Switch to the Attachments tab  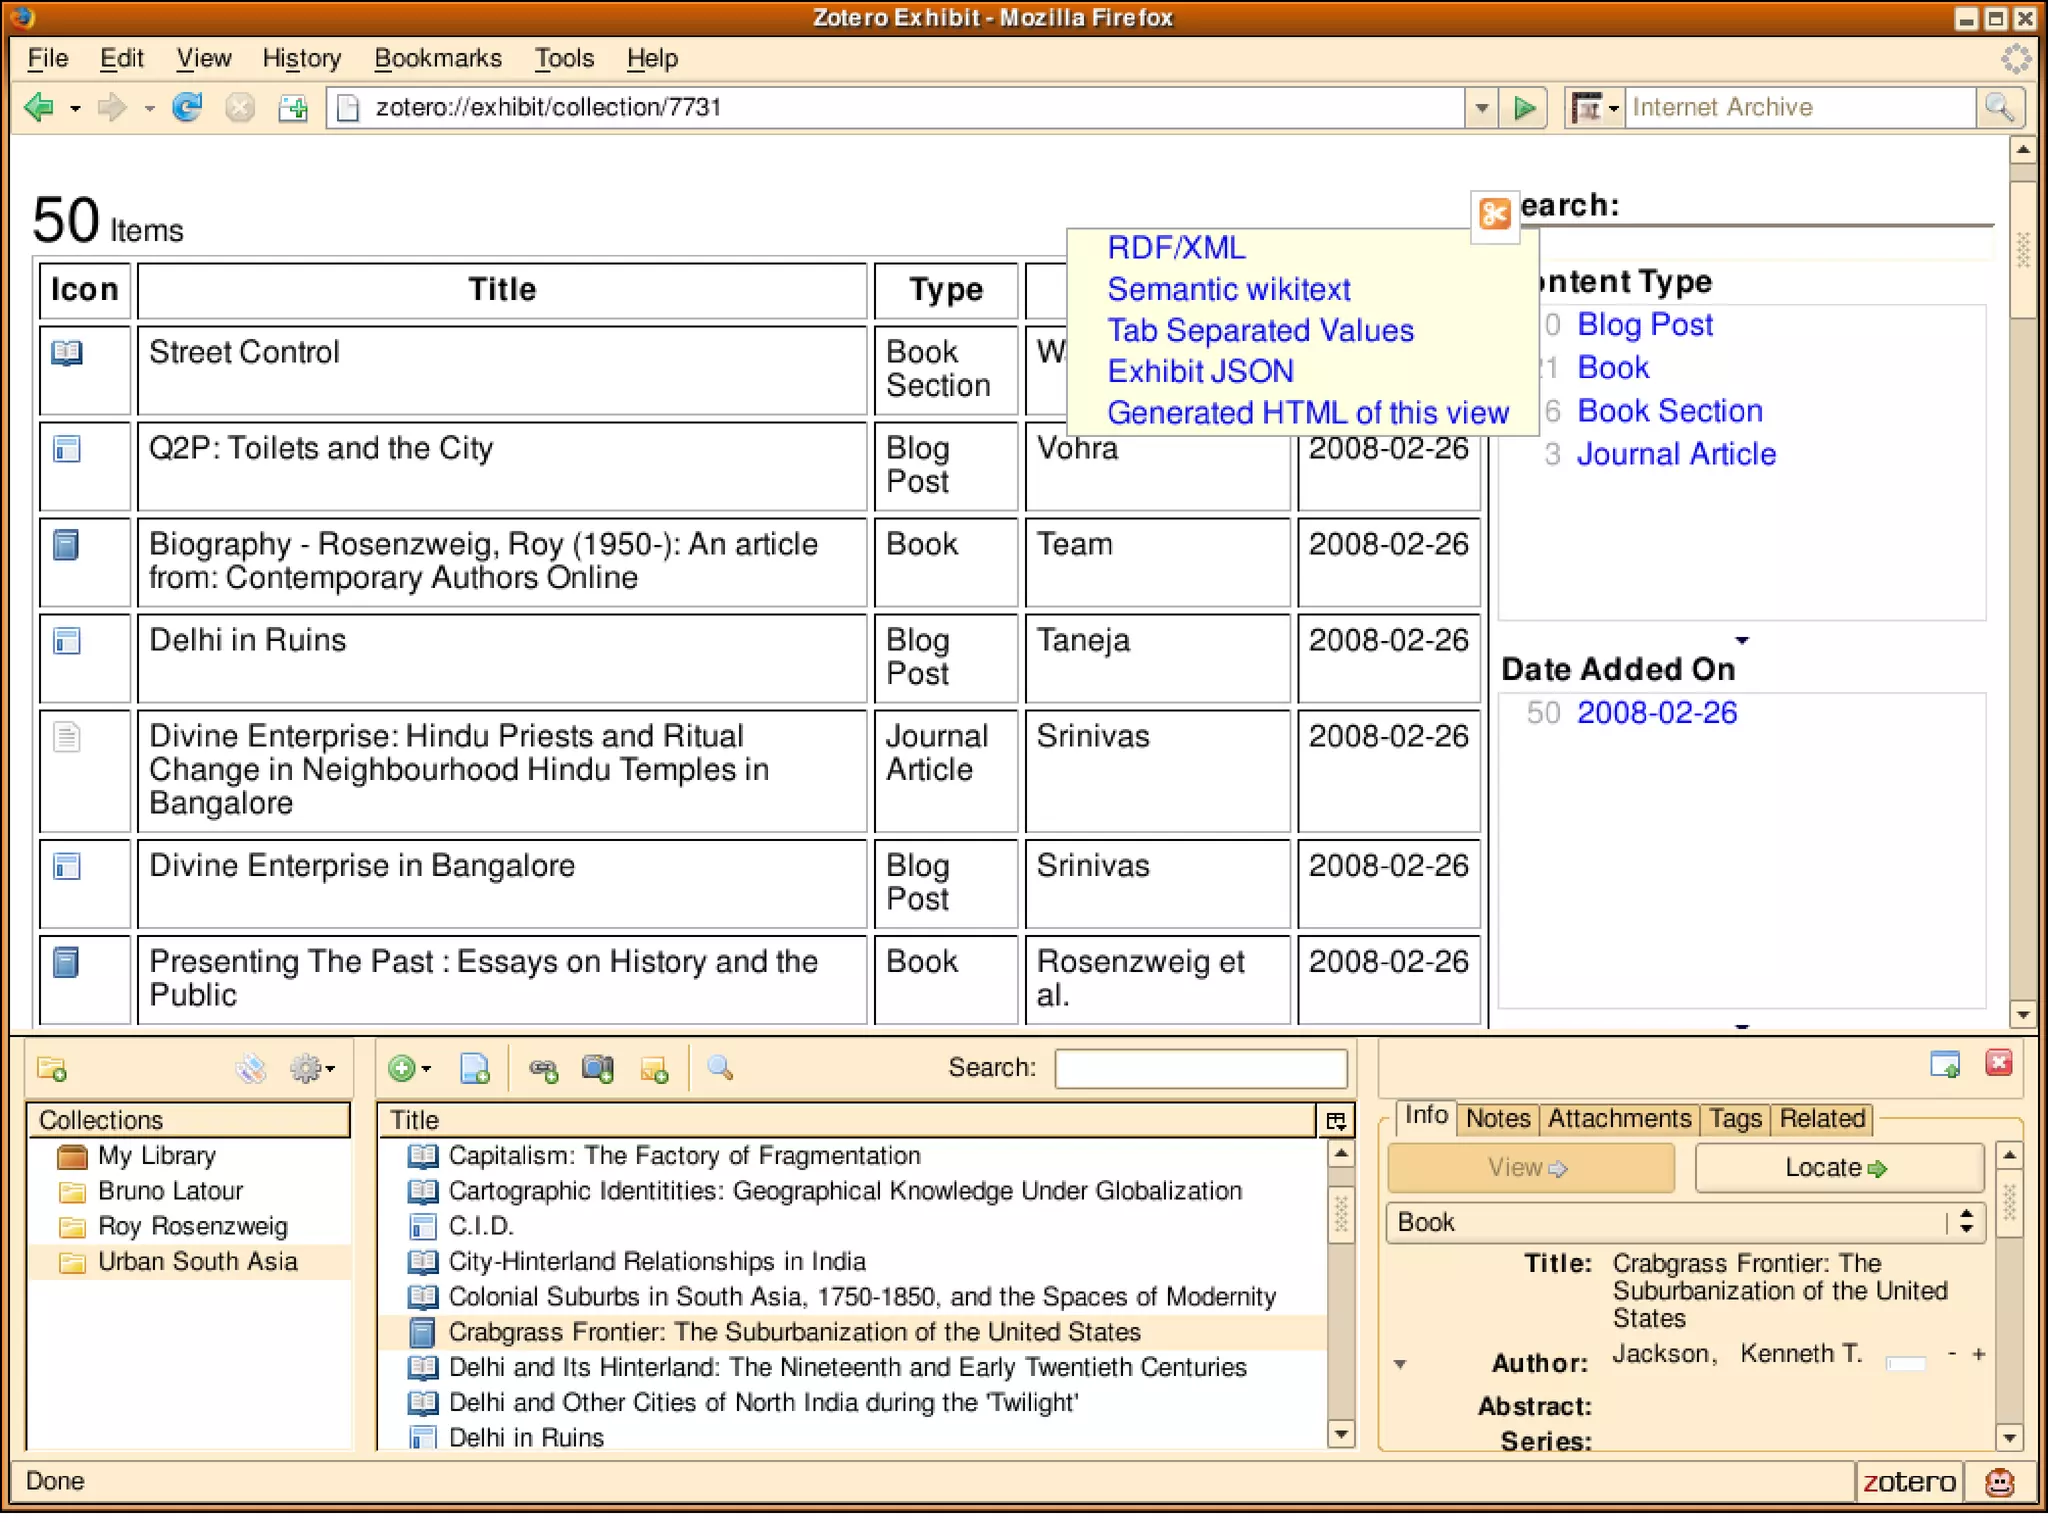(1618, 1118)
